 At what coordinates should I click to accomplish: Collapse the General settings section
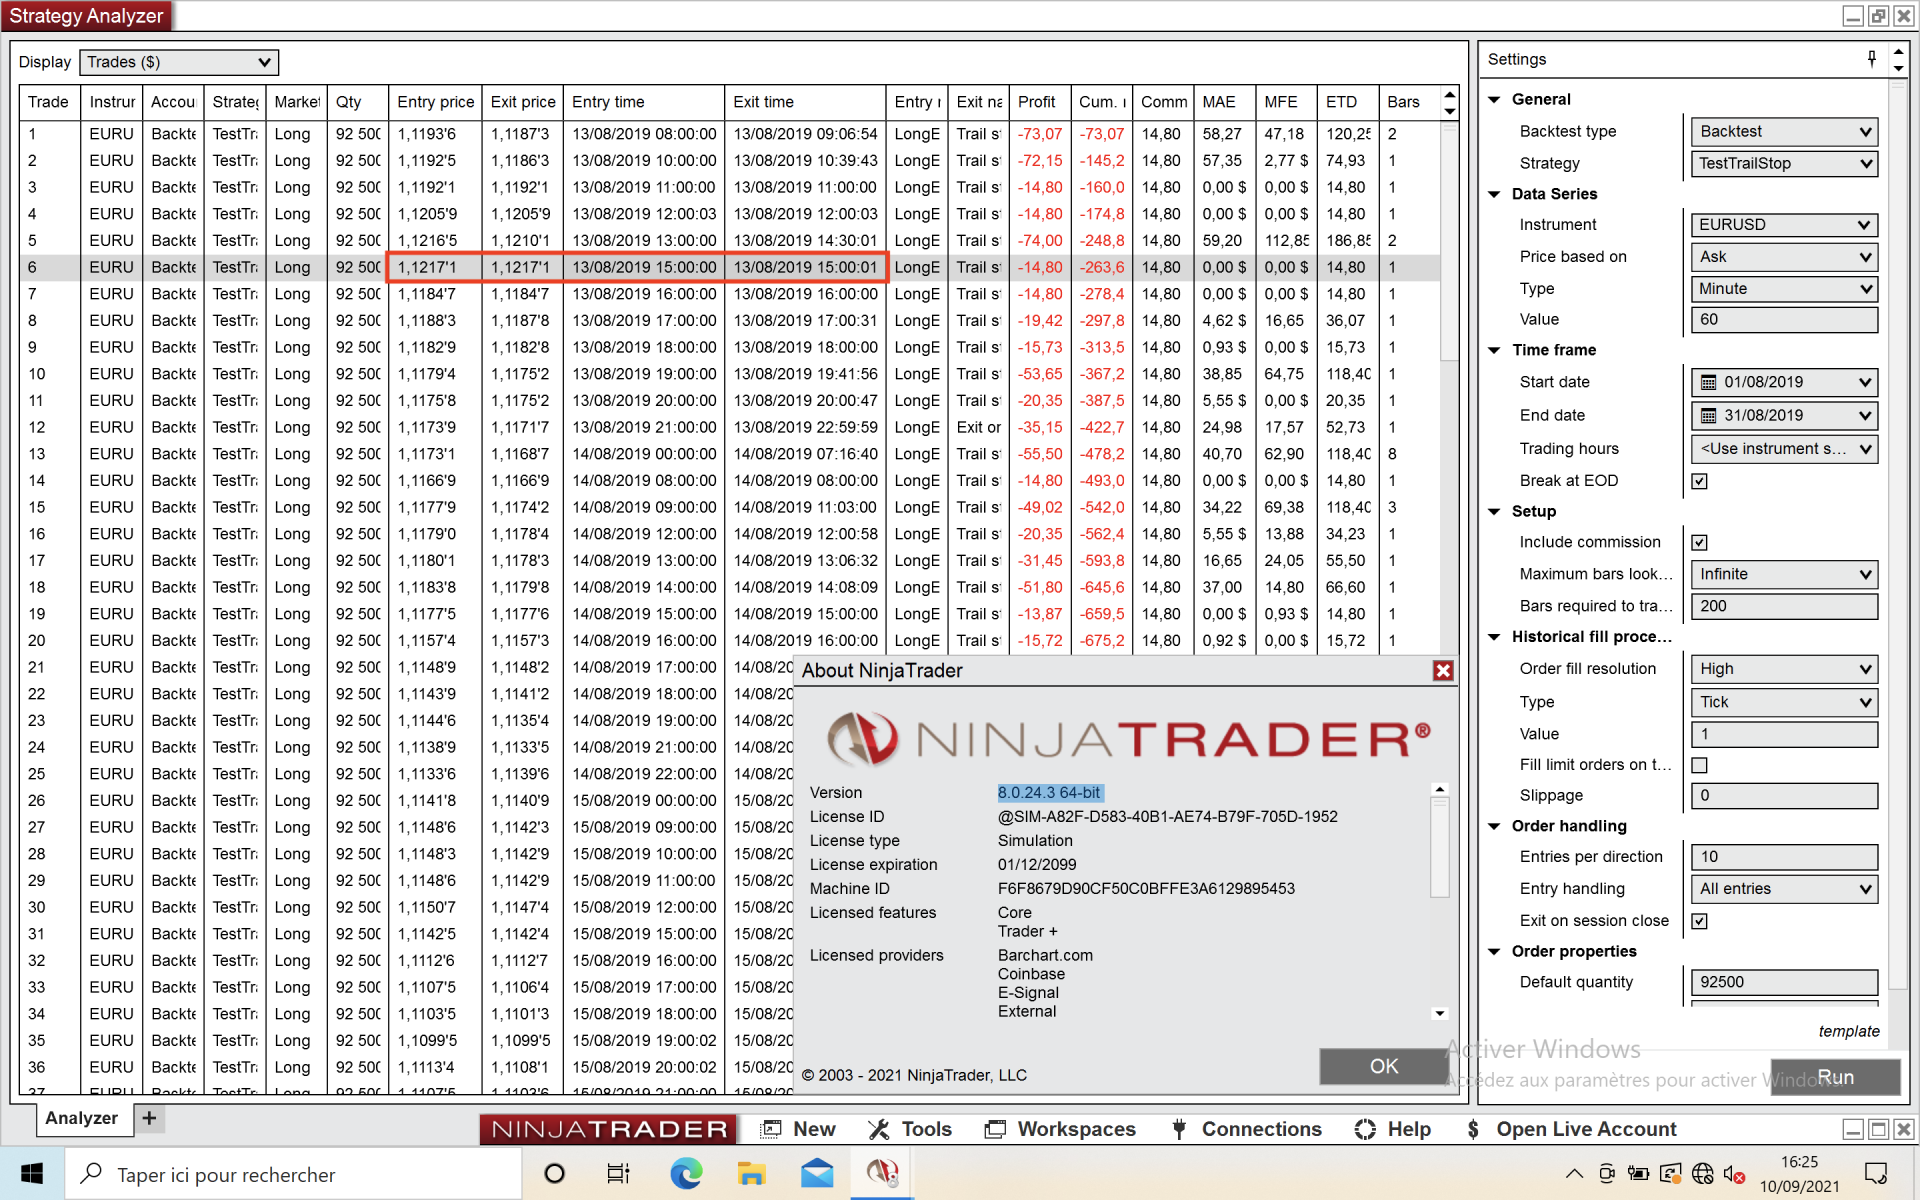click(1494, 99)
